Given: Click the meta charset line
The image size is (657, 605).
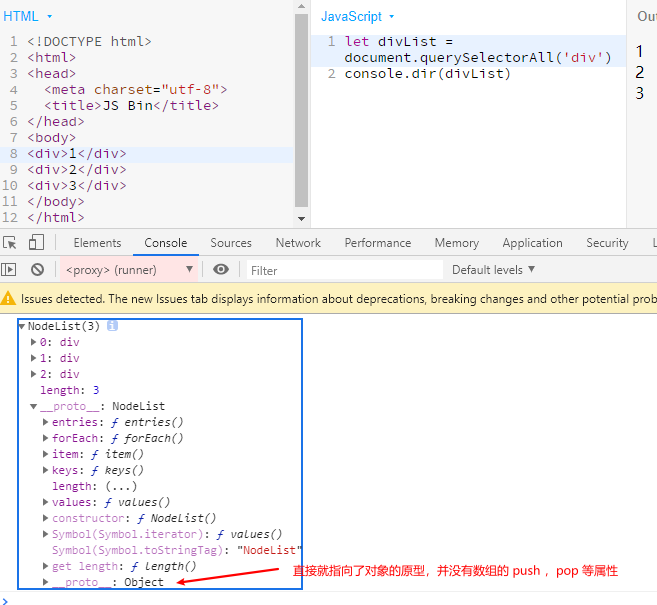Looking at the screenshot, I should (135, 90).
